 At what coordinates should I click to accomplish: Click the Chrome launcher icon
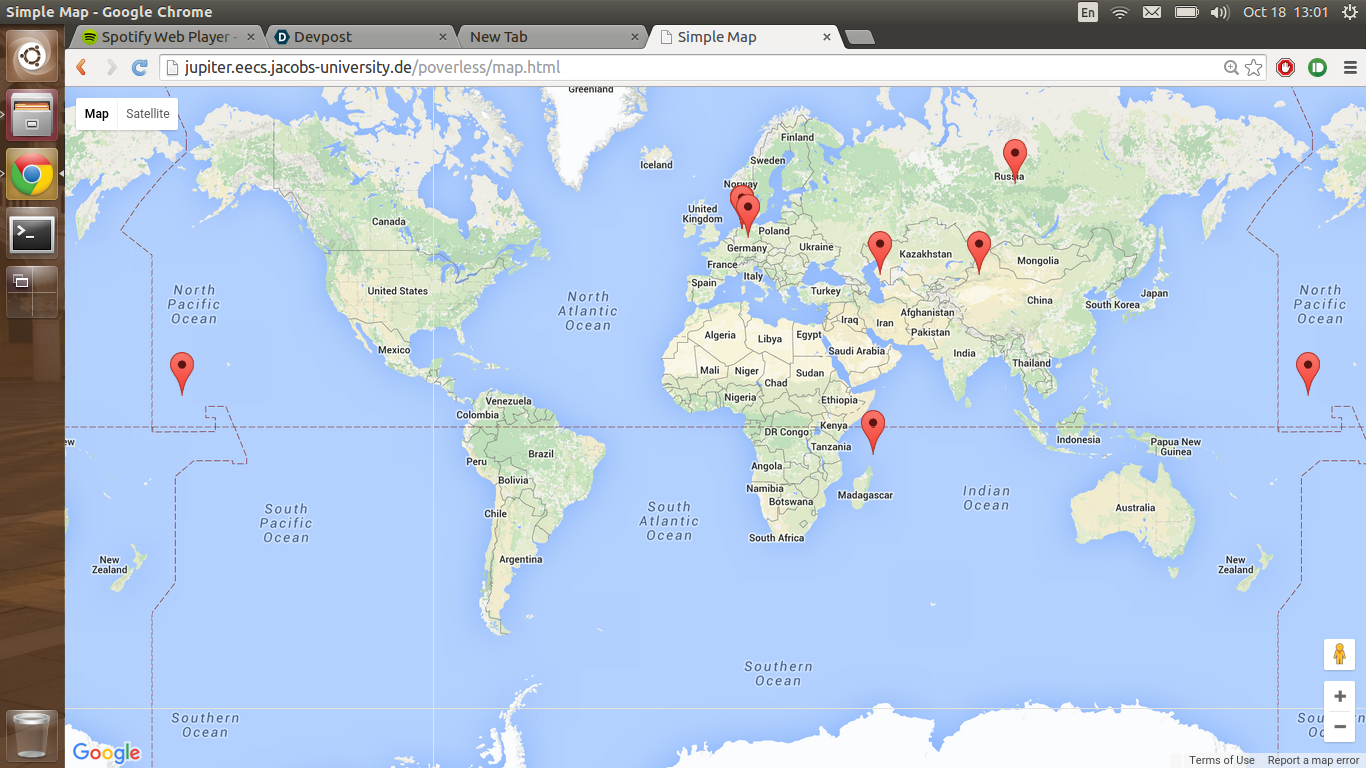pos(32,175)
